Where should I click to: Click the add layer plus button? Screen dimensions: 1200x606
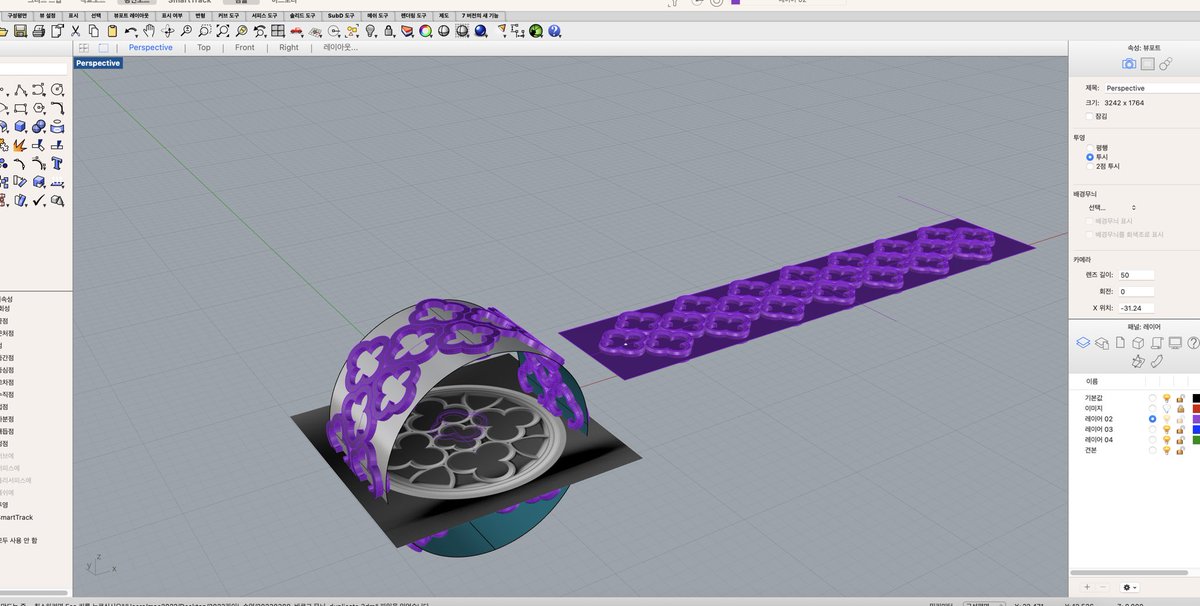[x=1087, y=587]
